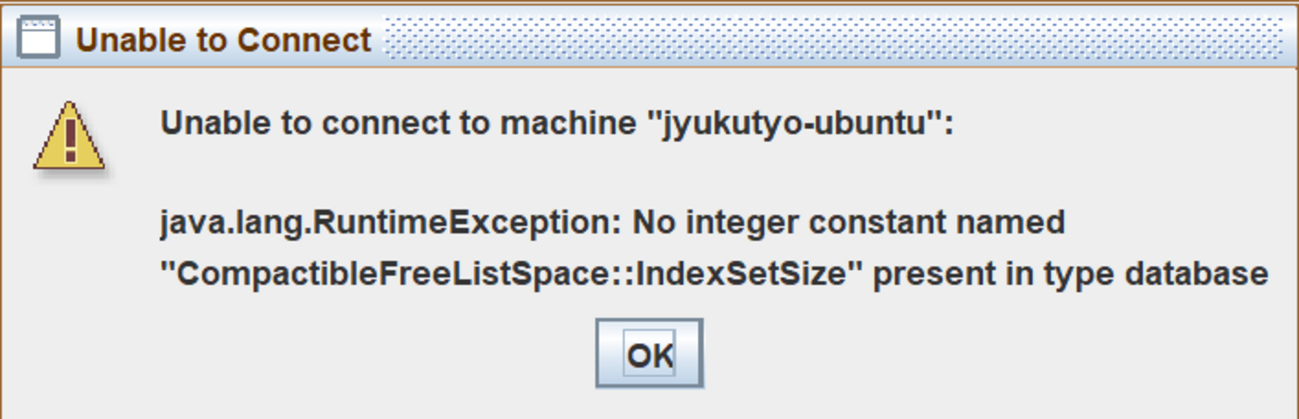Click the "CompactibleFreeListSpace::IndexSetSize" constant name
This screenshot has height=419, width=1299.
point(512,273)
